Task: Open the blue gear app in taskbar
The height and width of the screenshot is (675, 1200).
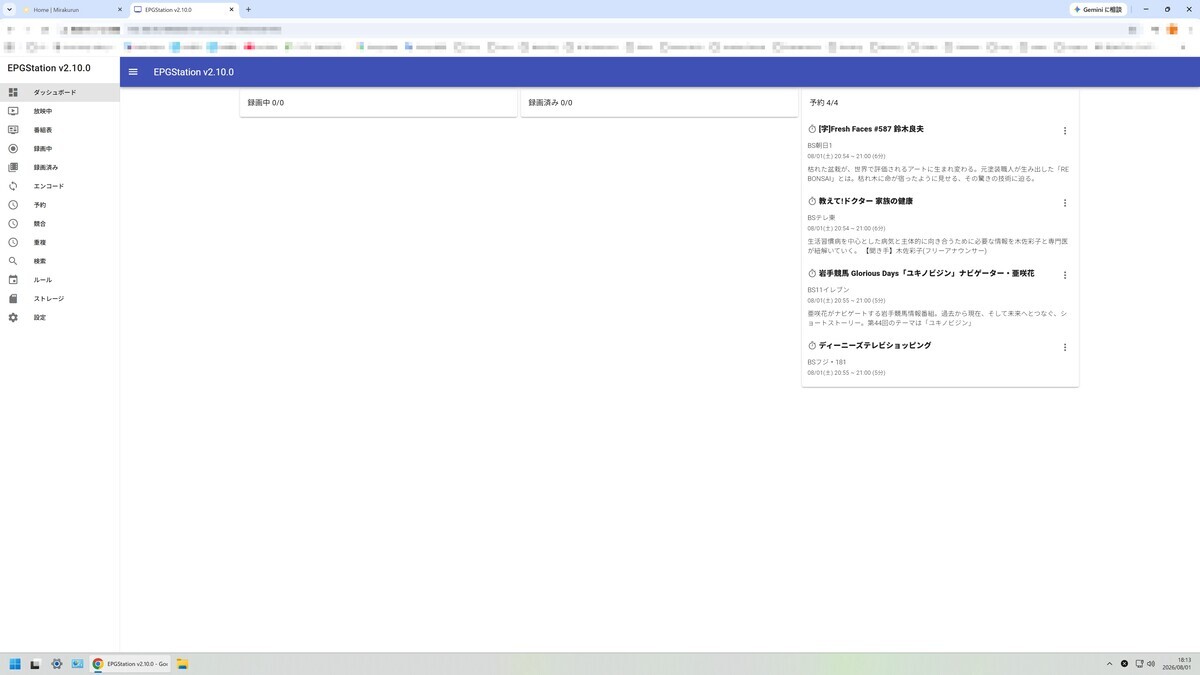Action: (x=57, y=664)
